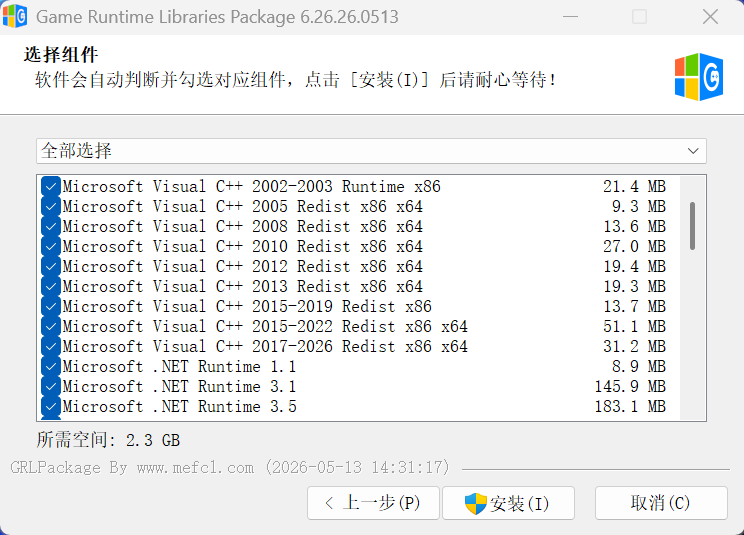Close the installer window
The height and width of the screenshot is (535, 744).
point(710,17)
